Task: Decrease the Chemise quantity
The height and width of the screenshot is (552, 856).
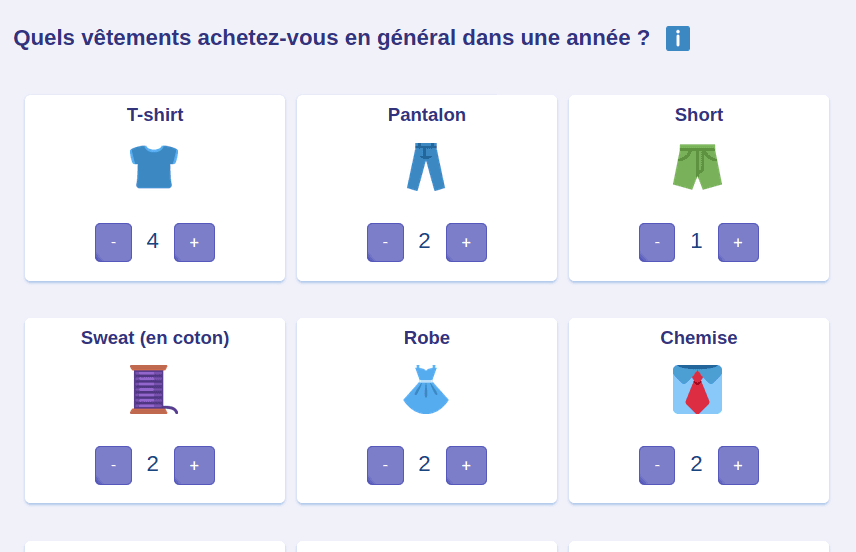Action: [x=657, y=465]
